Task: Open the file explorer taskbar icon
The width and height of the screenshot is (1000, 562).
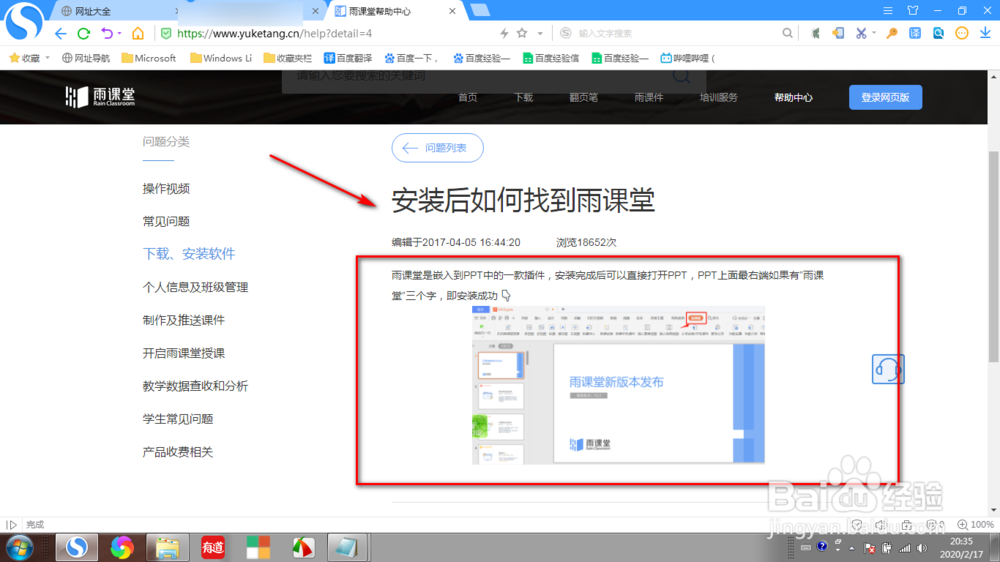Action: (167, 547)
